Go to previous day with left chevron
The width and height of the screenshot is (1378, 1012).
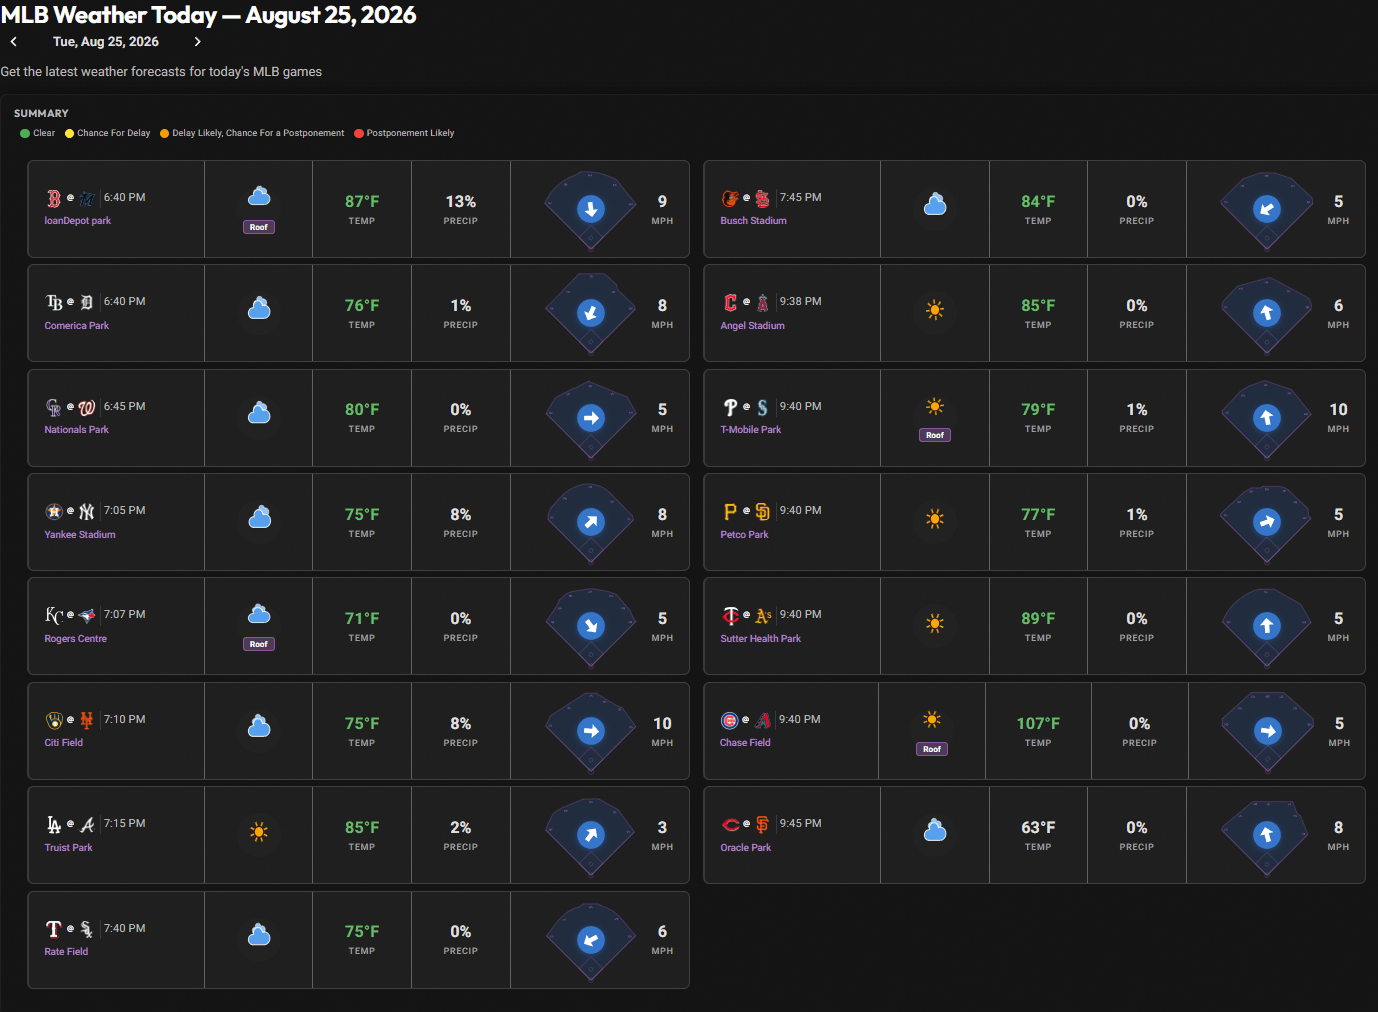pyautogui.click(x=14, y=42)
